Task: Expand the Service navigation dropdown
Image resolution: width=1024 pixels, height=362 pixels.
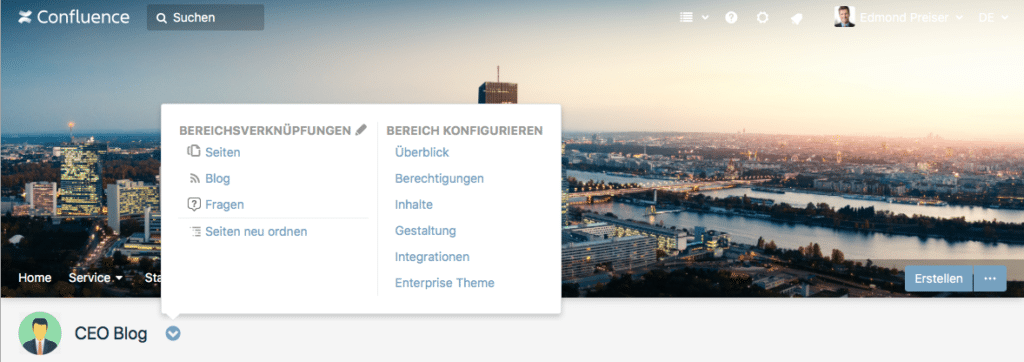Action: (96, 278)
